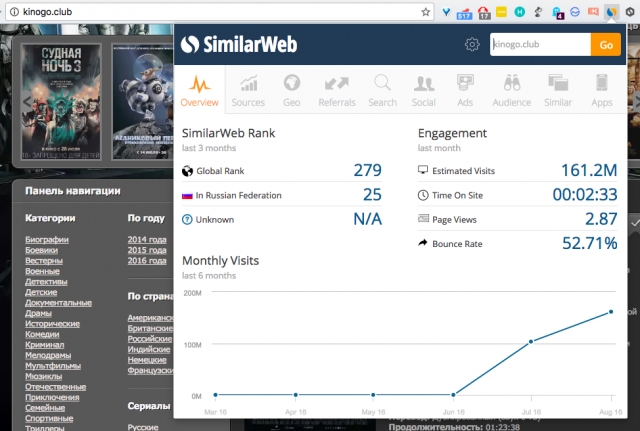Click the Unknown question mark icon
Image resolution: width=640 pixels, height=431 pixels.
click(x=187, y=220)
